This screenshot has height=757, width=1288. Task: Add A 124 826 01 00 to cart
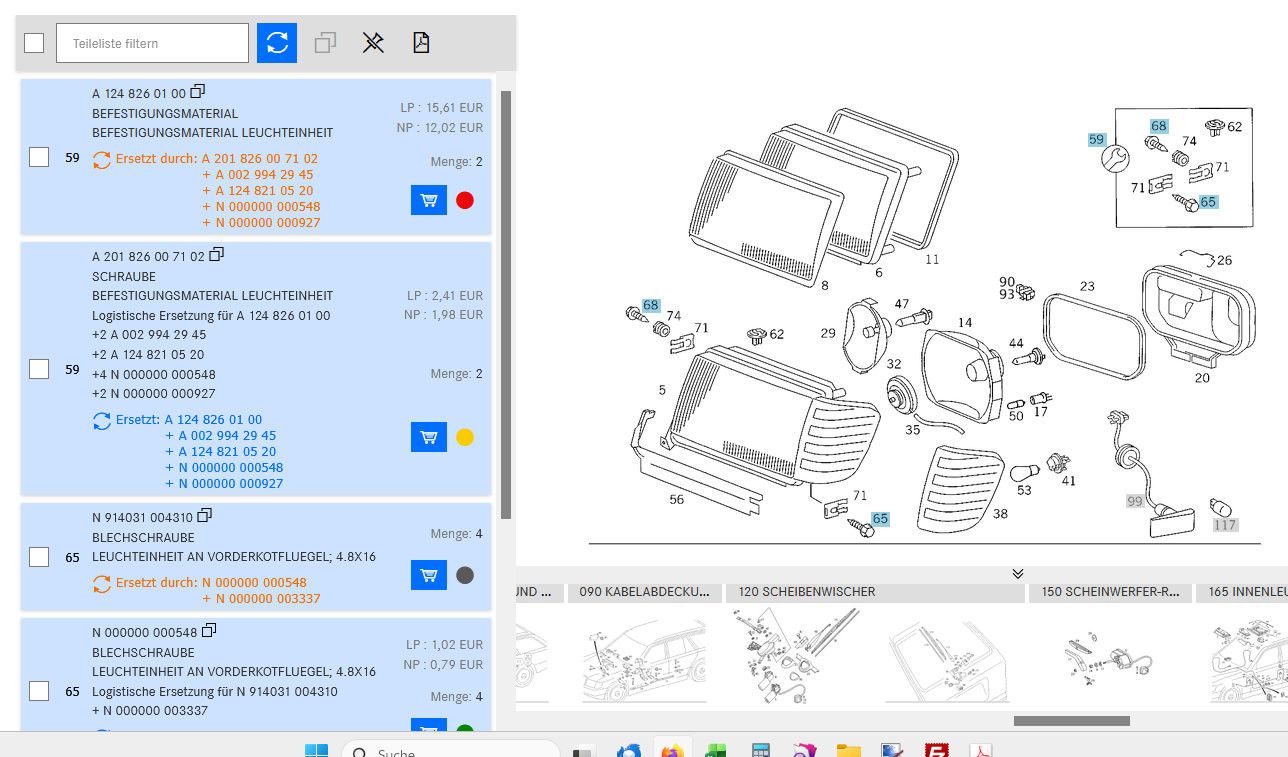(x=428, y=200)
